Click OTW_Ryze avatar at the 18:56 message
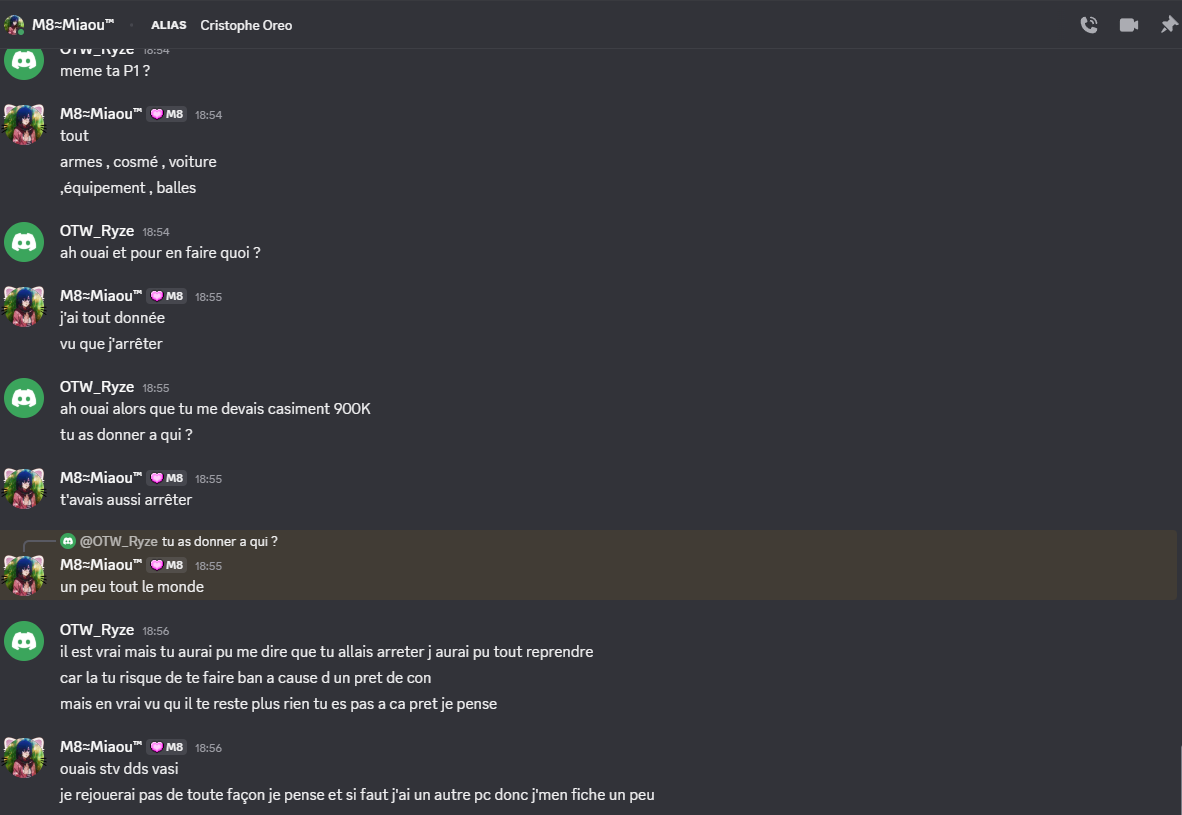The image size is (1182, 815). (24, 641)
